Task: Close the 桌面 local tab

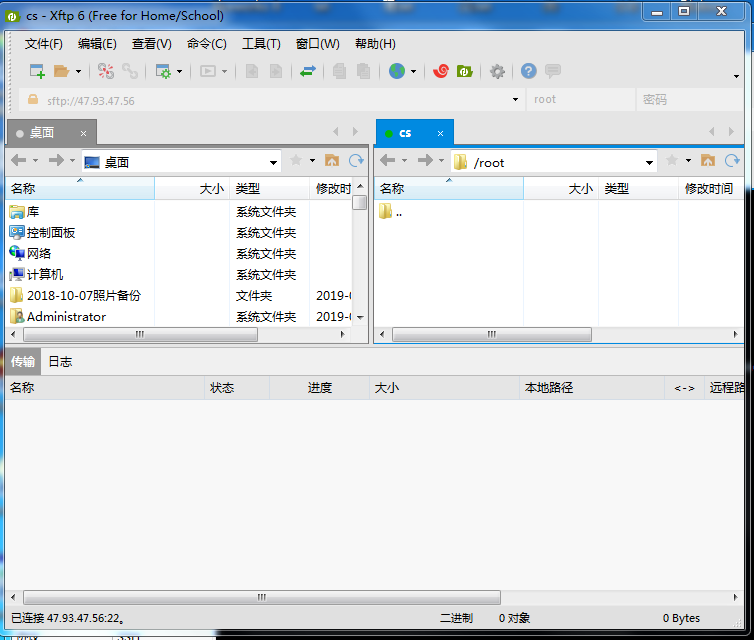Action: [x=84, y=133]
